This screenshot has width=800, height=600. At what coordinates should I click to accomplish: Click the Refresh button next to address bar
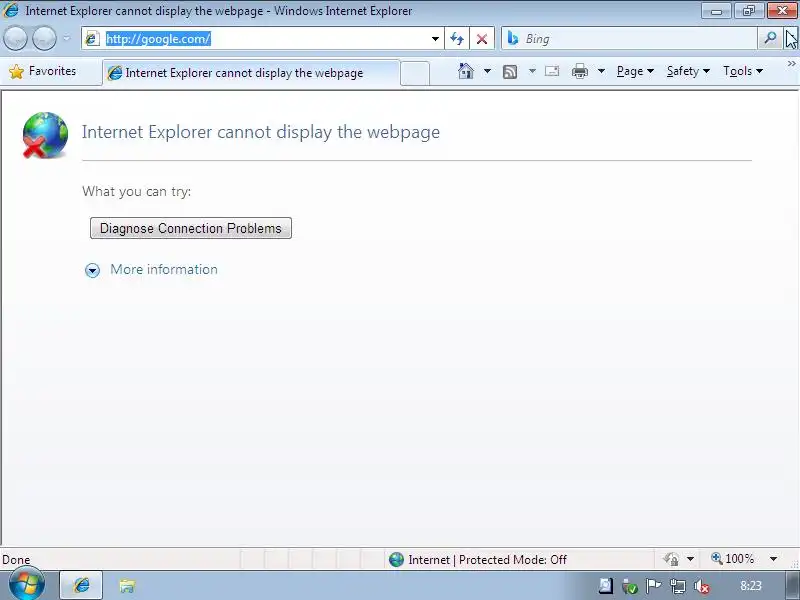pos(457,39)
